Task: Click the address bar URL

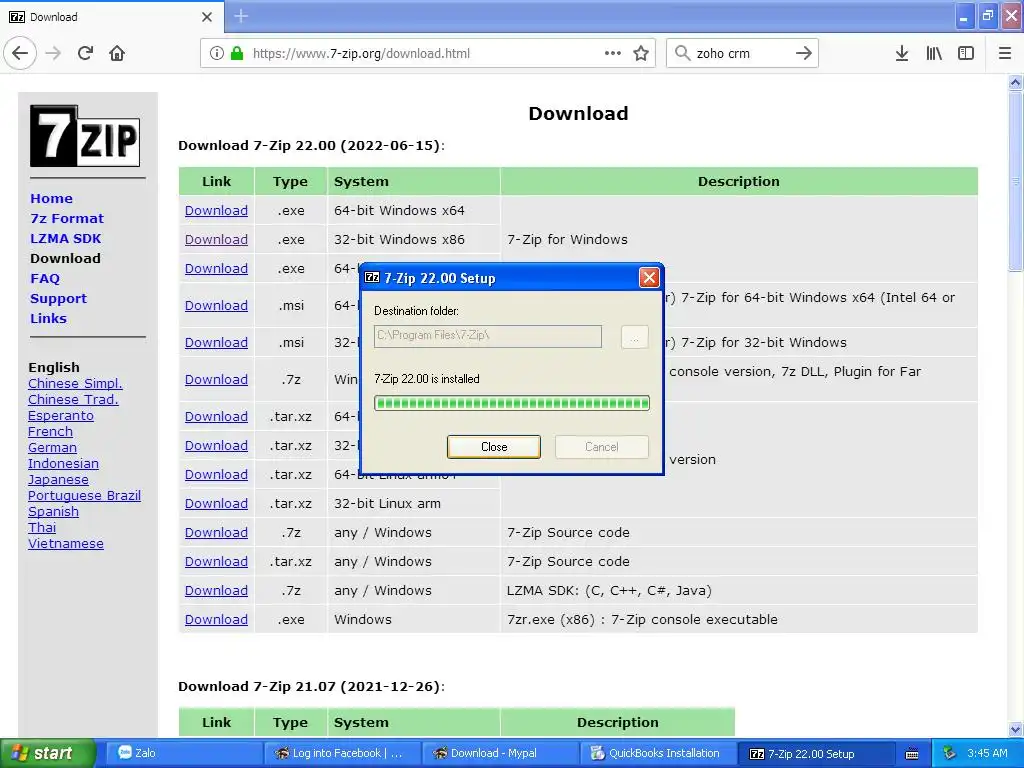Action: click(361, 54)
